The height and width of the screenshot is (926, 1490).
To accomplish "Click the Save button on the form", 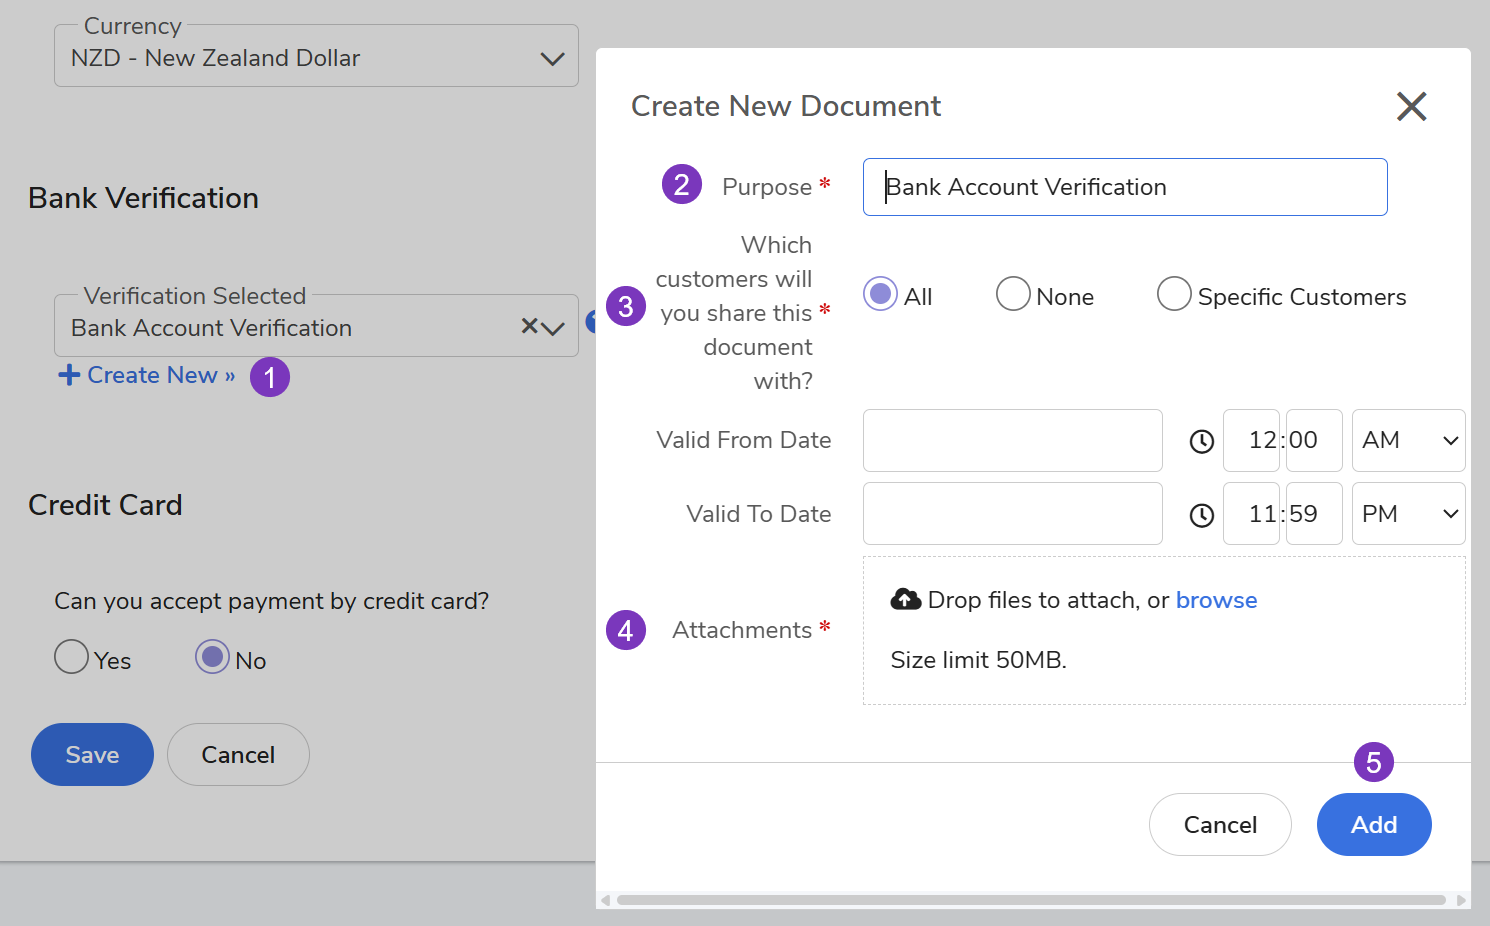I will point(92,755).
